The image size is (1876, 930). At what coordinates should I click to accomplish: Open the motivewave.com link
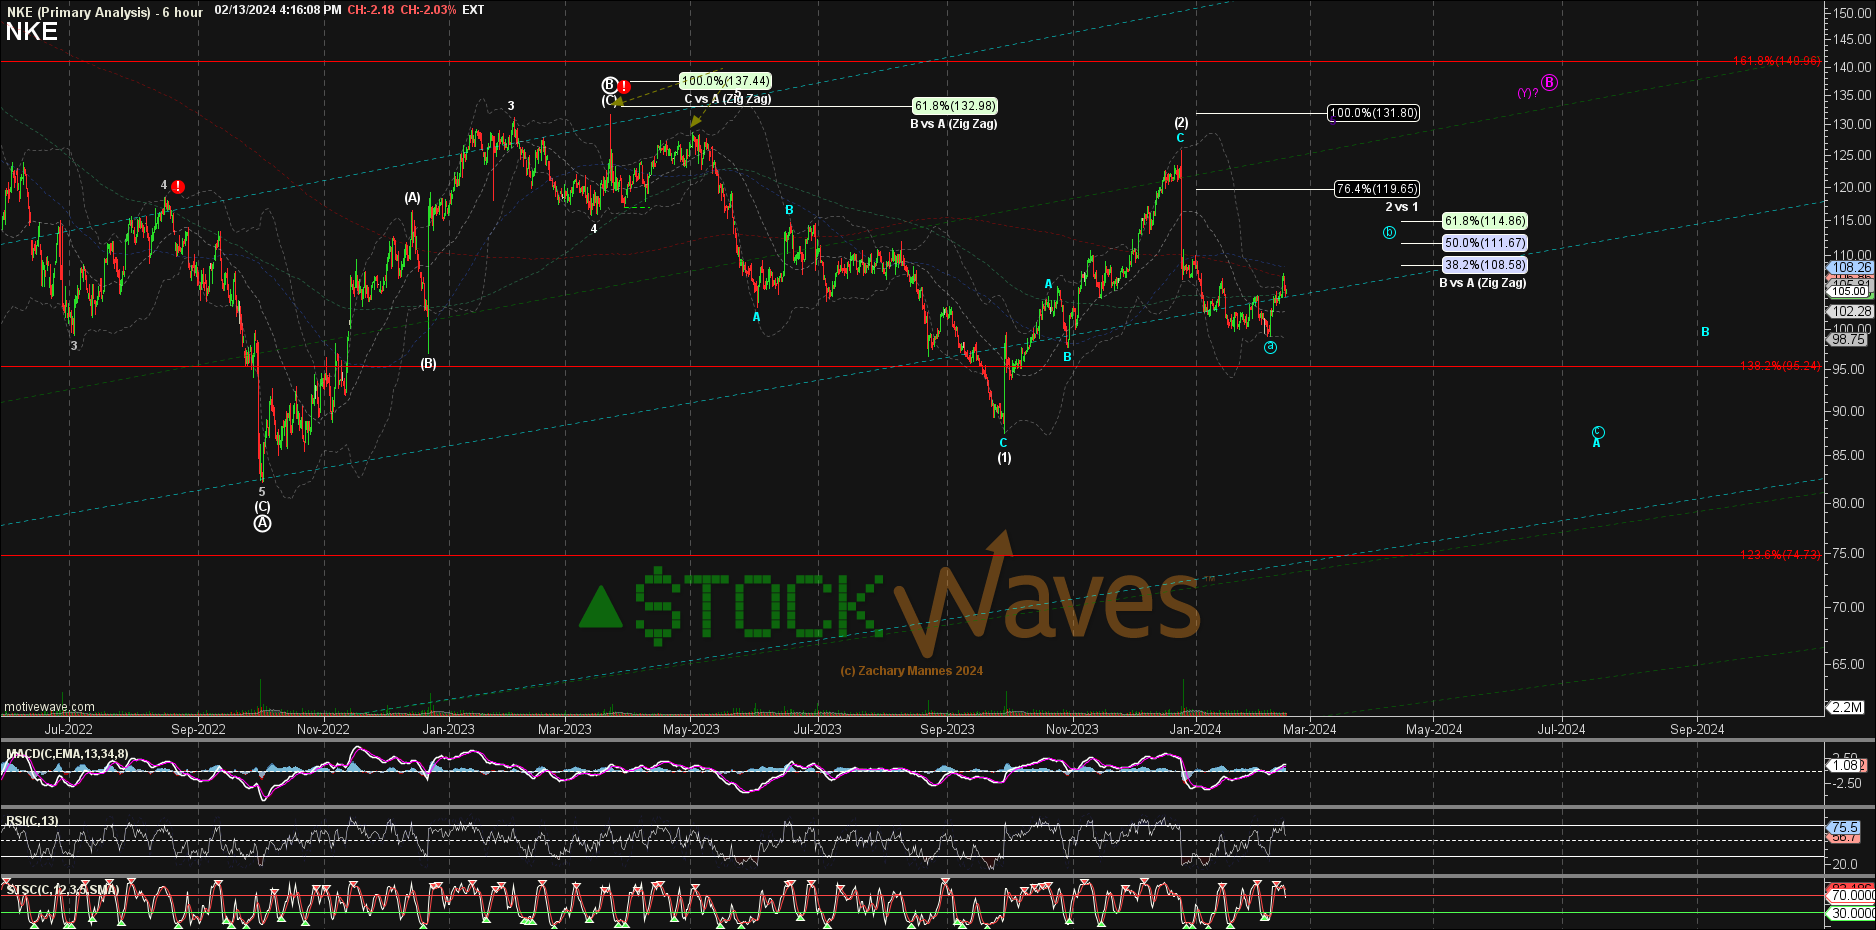coord(49,707)
